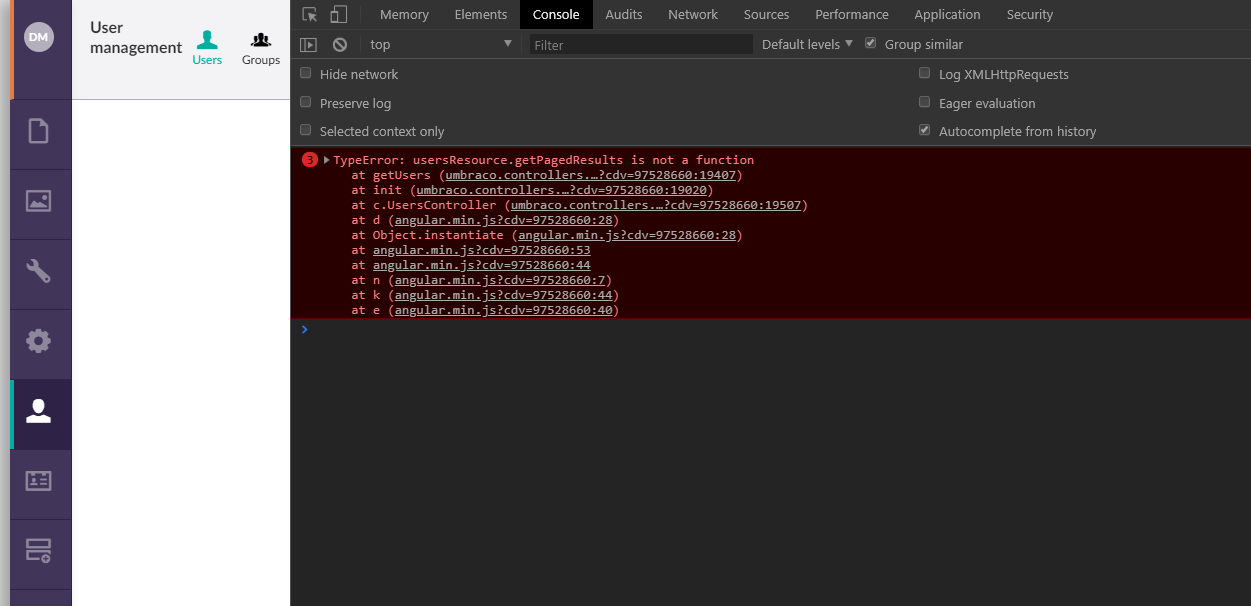Image resolution: width=1251 pixels, height=606 pixels.
Task: Expand the TypeError message triangle
Action: [x=327, y=160]
